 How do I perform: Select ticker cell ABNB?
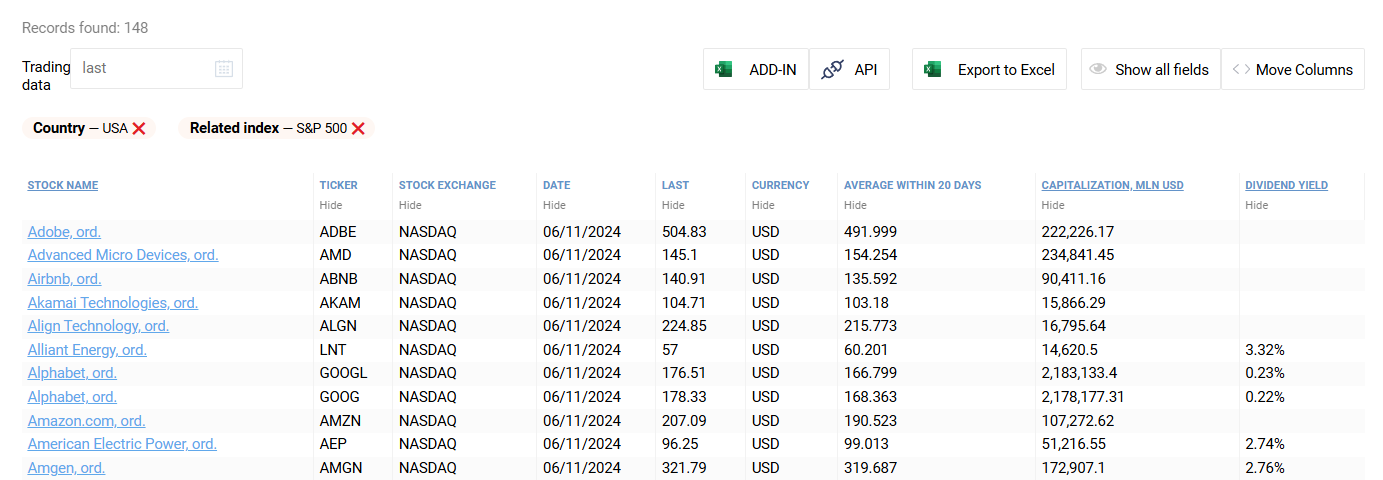pyautogui.click(x=338, y=279)
